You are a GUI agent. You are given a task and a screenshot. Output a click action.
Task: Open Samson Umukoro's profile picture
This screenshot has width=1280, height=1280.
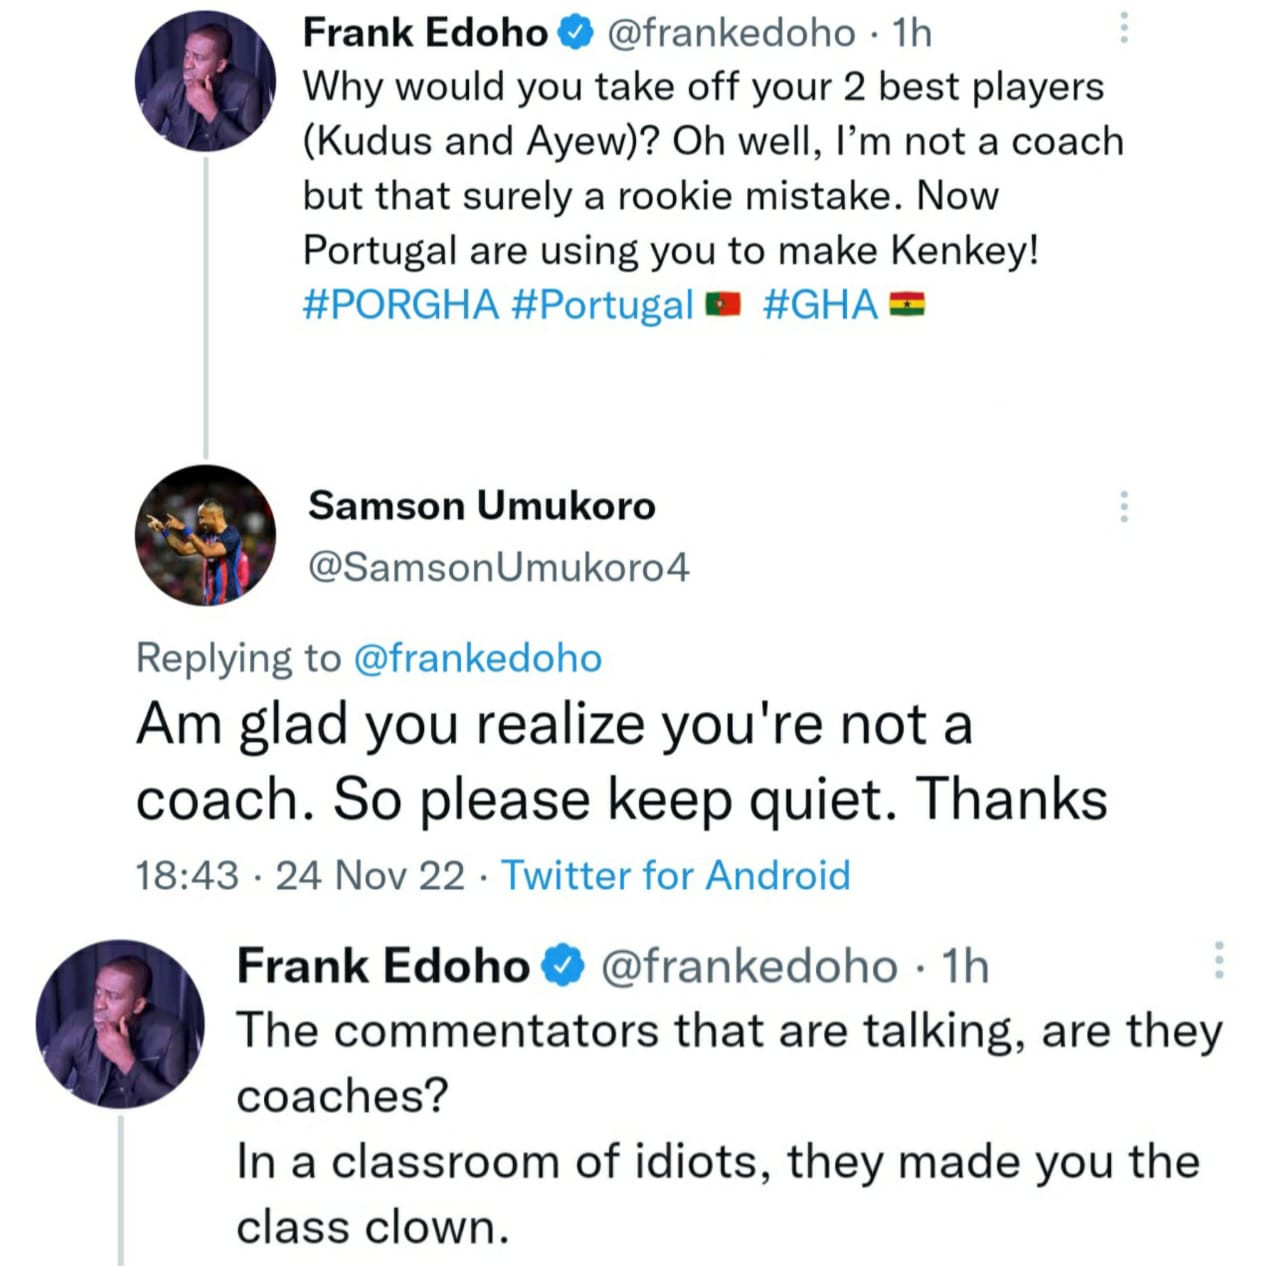point(205,535)
